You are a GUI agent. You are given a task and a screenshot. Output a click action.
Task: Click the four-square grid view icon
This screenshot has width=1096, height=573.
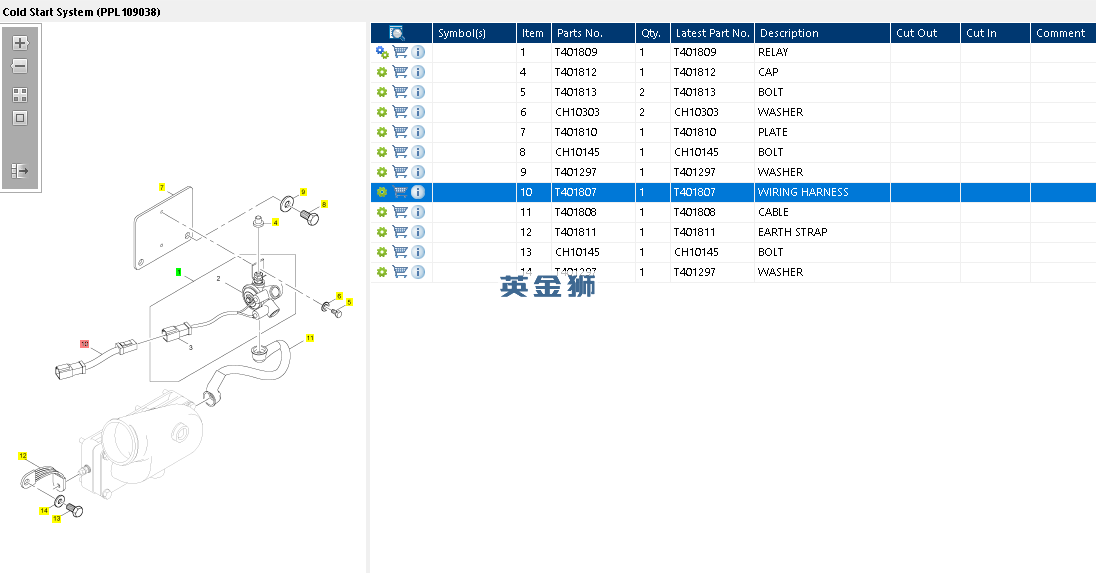click(20, 95)
